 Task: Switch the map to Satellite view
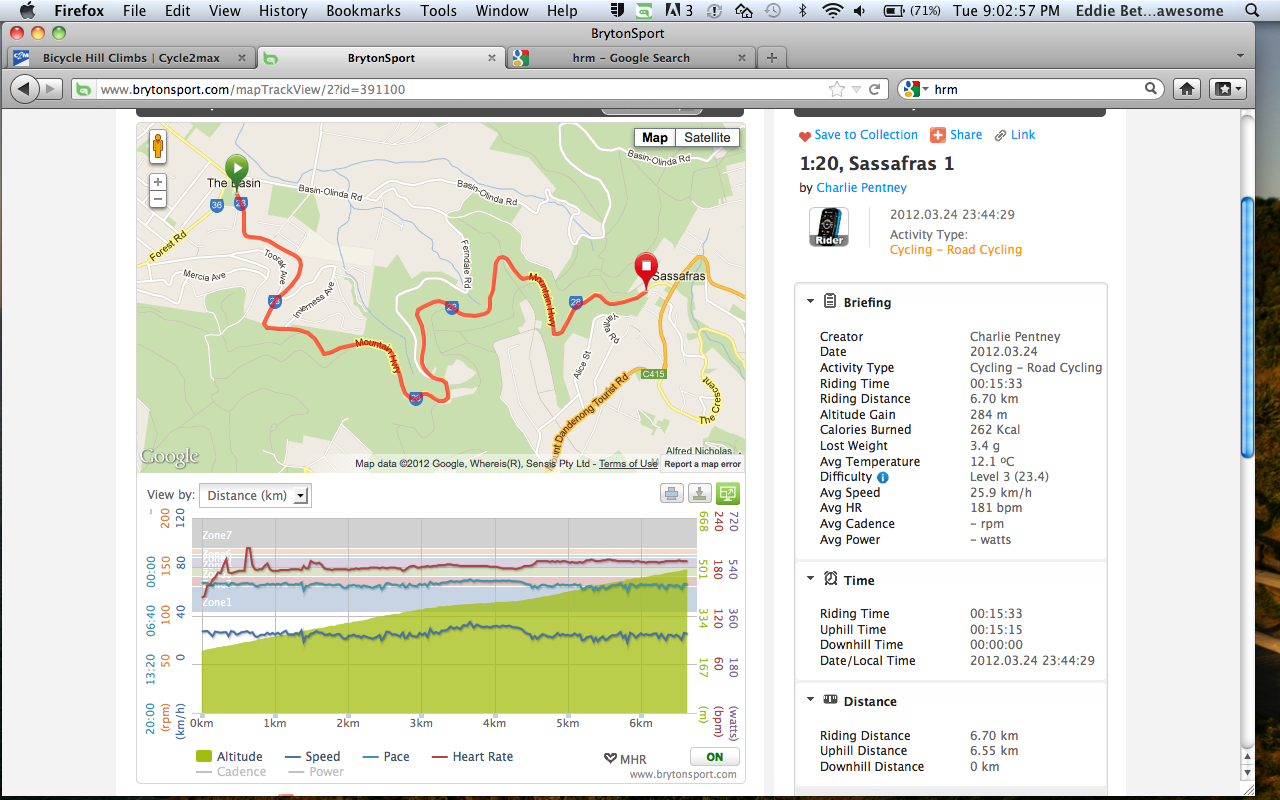click(x=707, y=138)
